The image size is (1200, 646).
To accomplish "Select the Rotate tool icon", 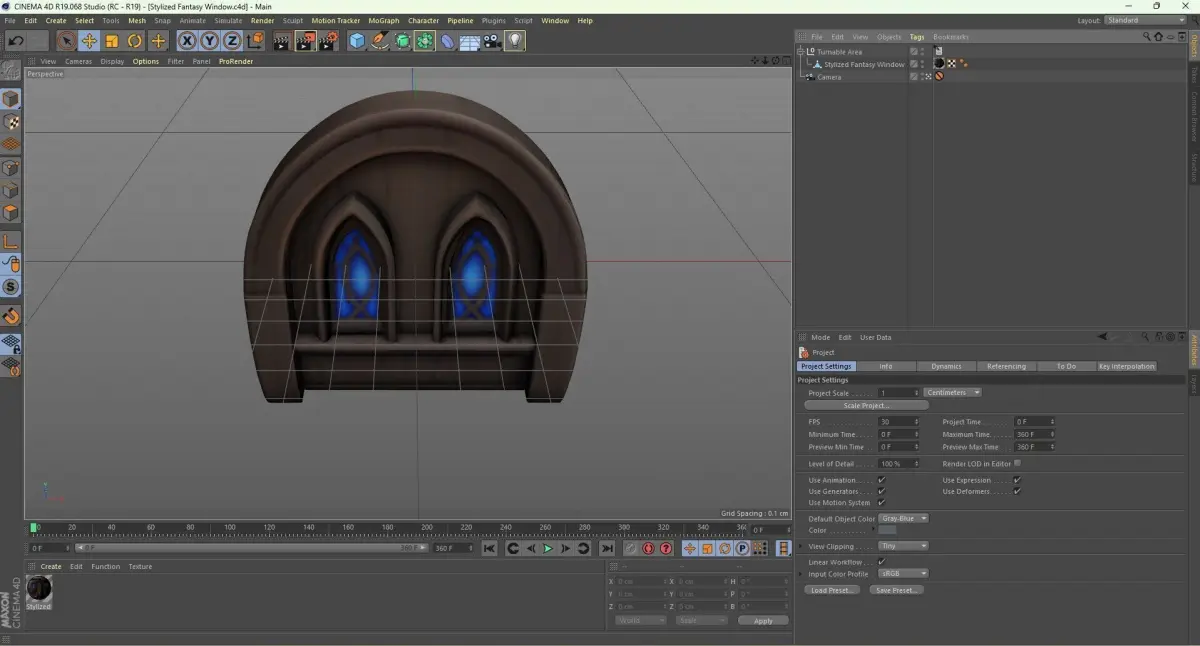I will [x=135, y=41].
